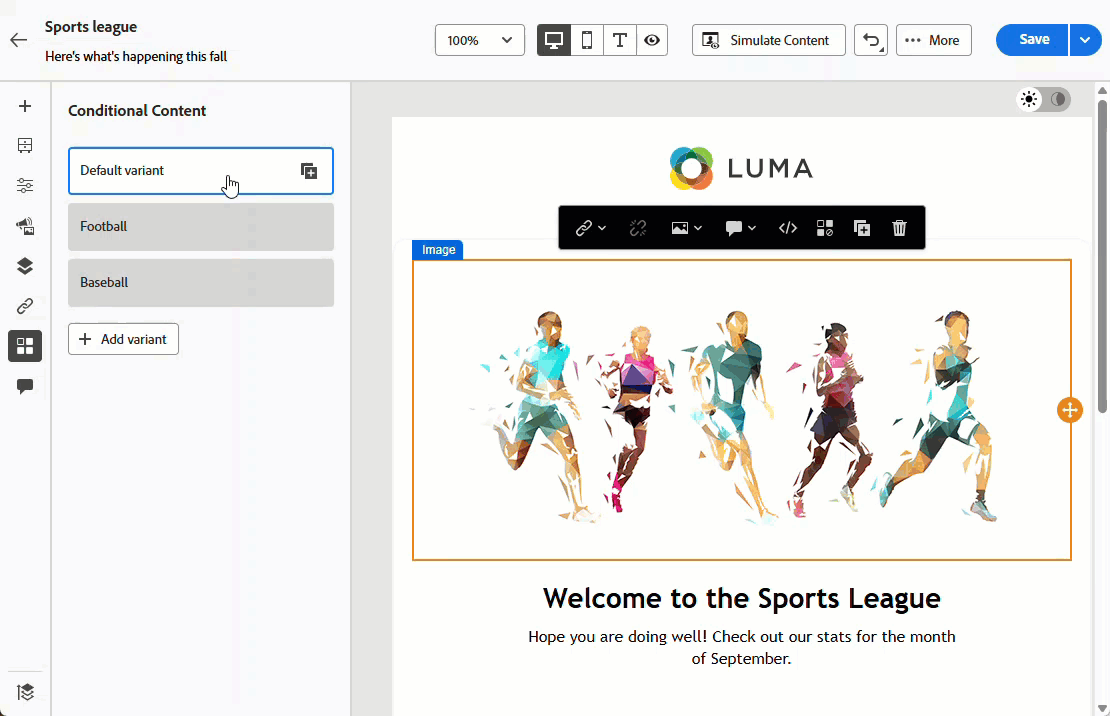Switch to mobile device view
Viewport: 1110px width, 716px height.
[587, 40]
